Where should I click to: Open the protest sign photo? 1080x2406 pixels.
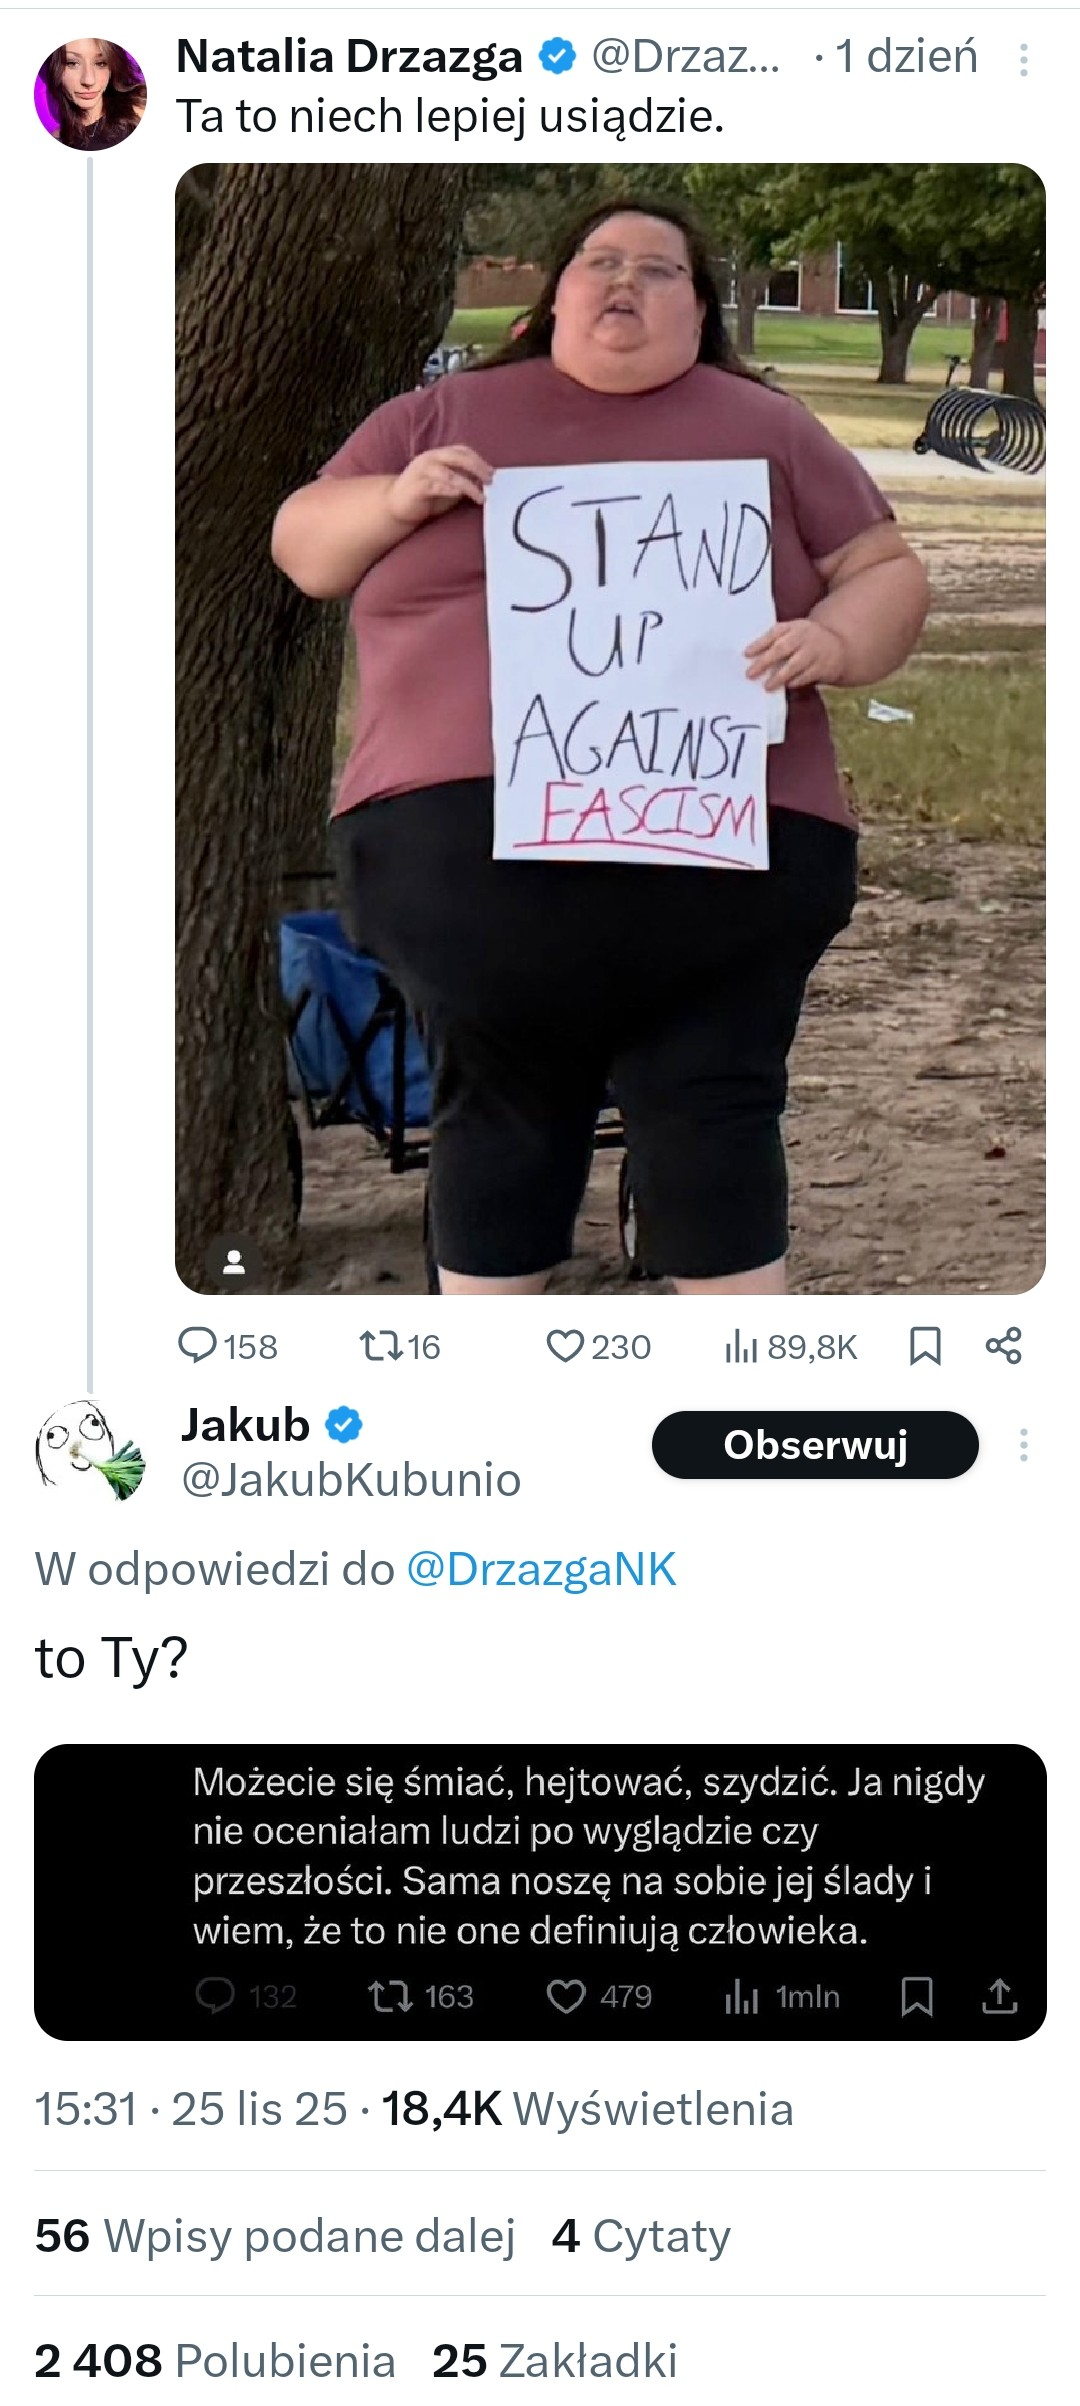pyautogui.click(x=610, y=728)
